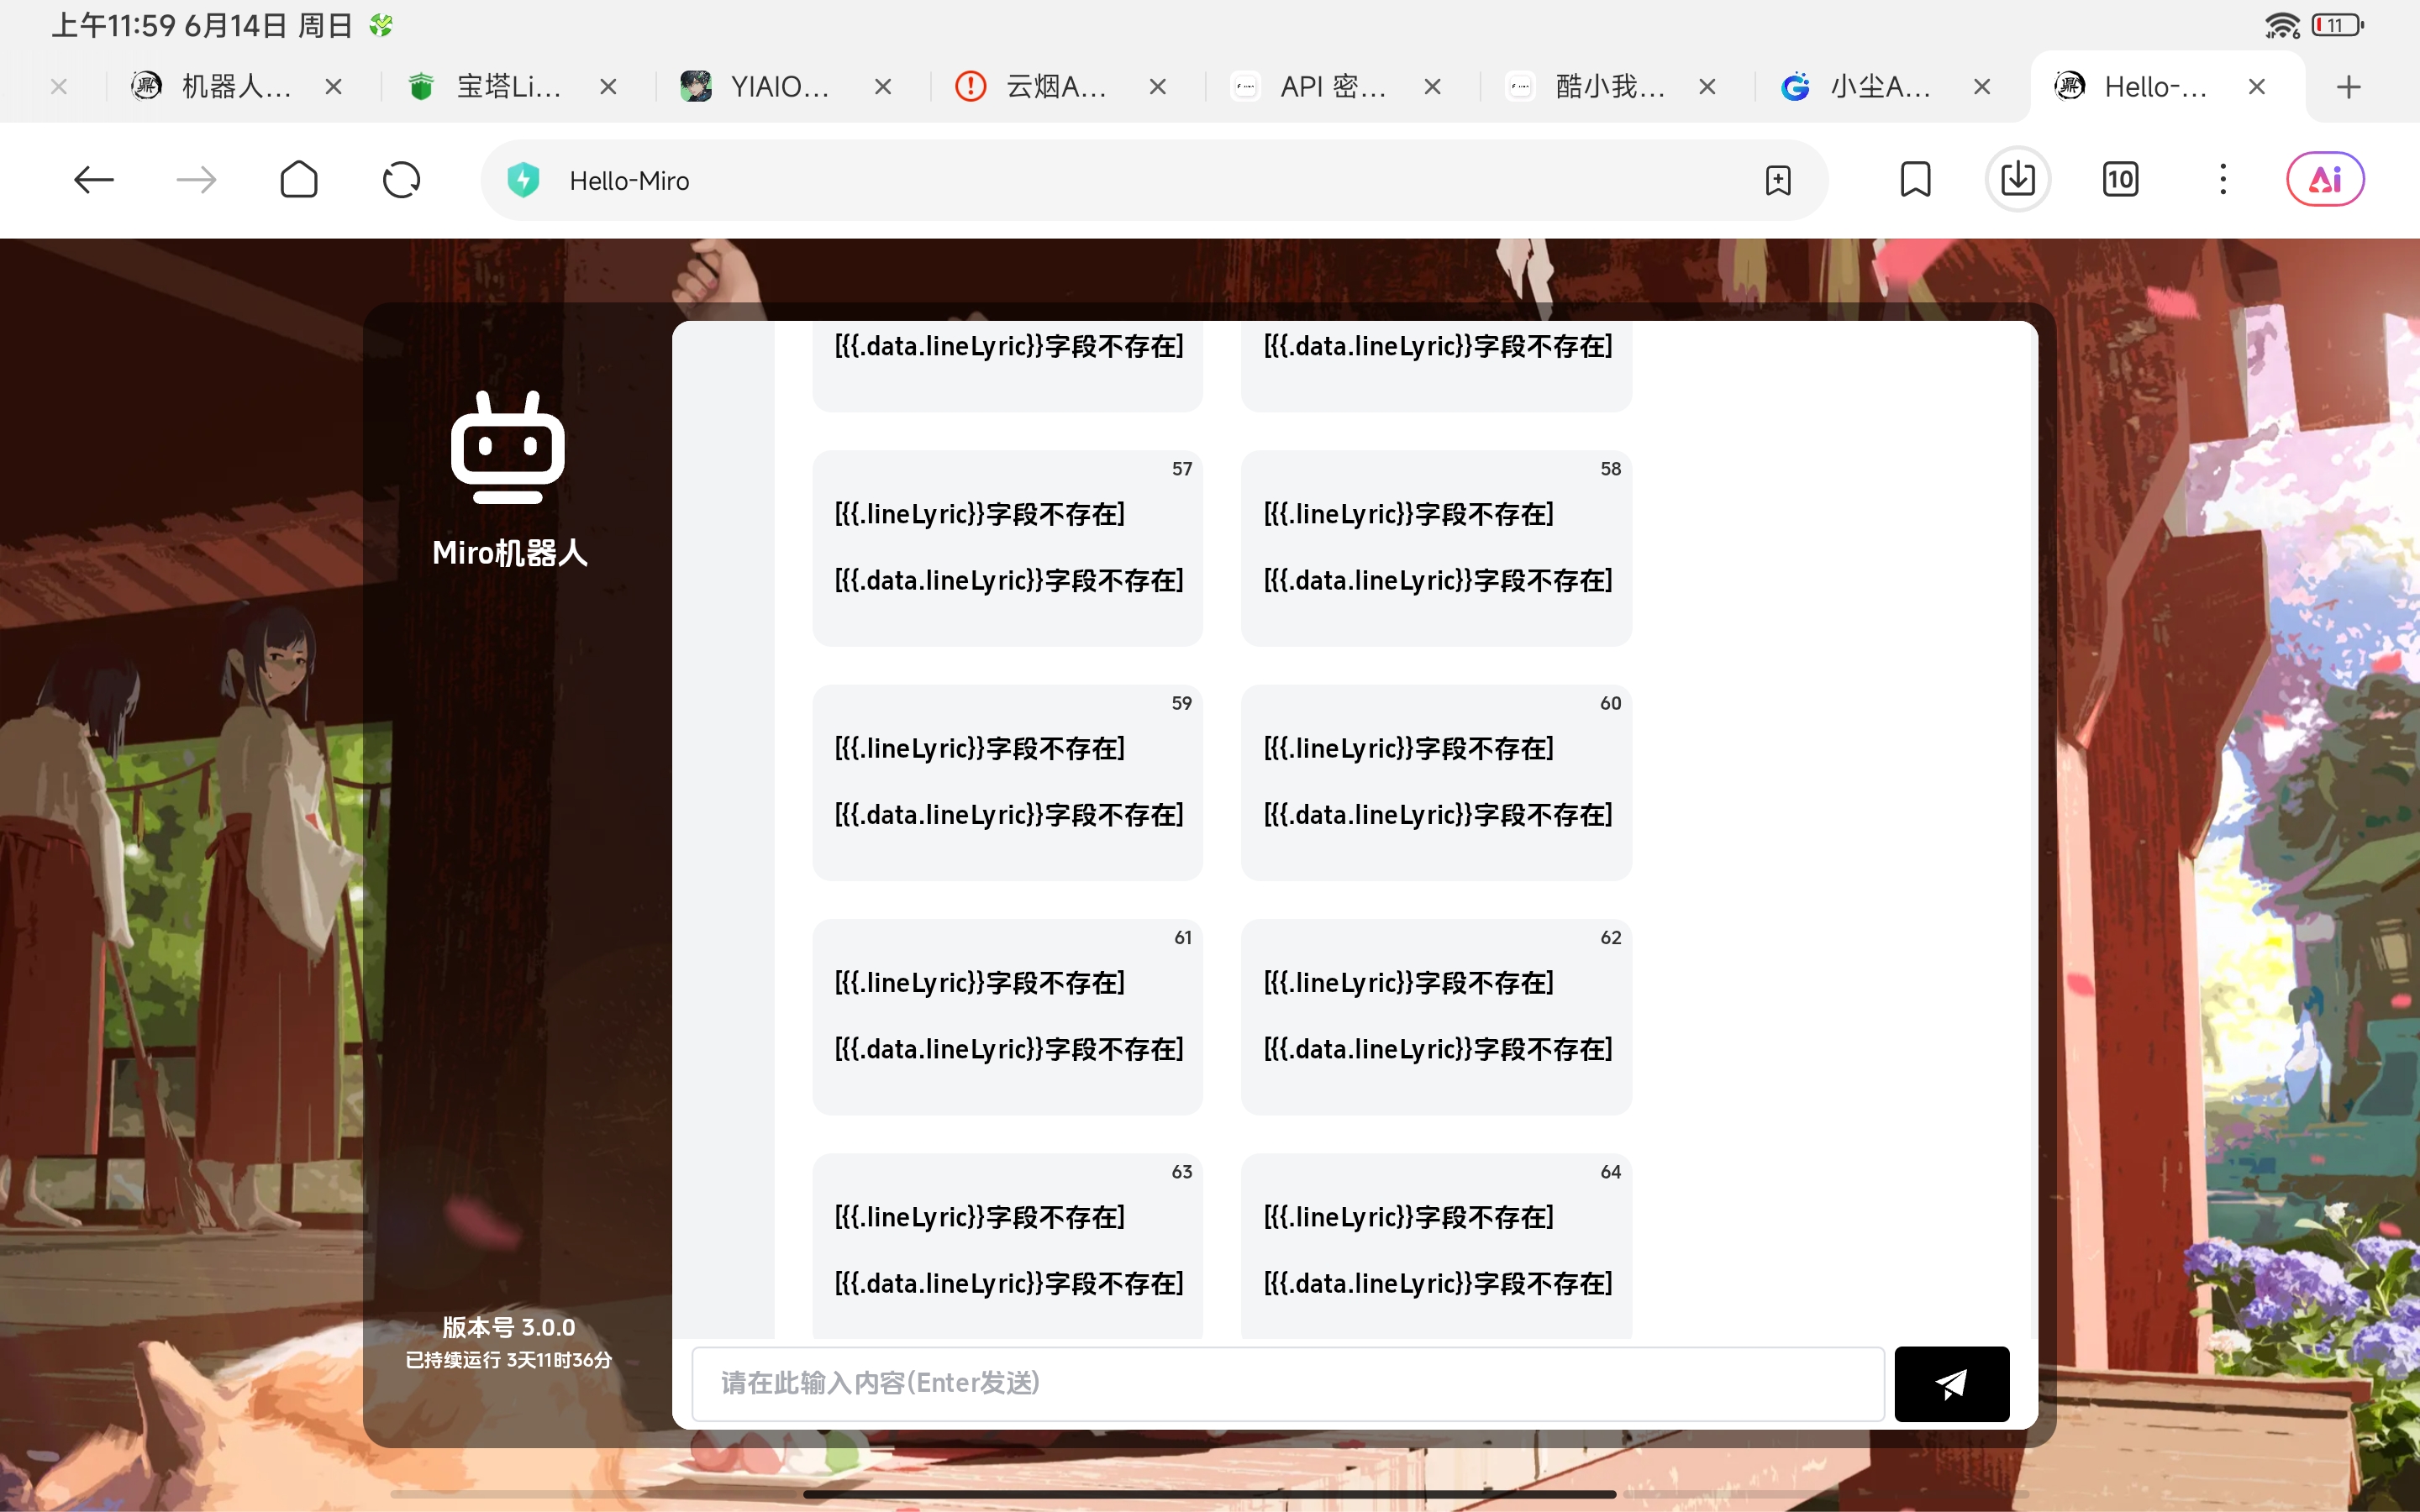Select lyric card number 60
The width and height of the screenshot is (2420, 1512).
(1436, 782)
